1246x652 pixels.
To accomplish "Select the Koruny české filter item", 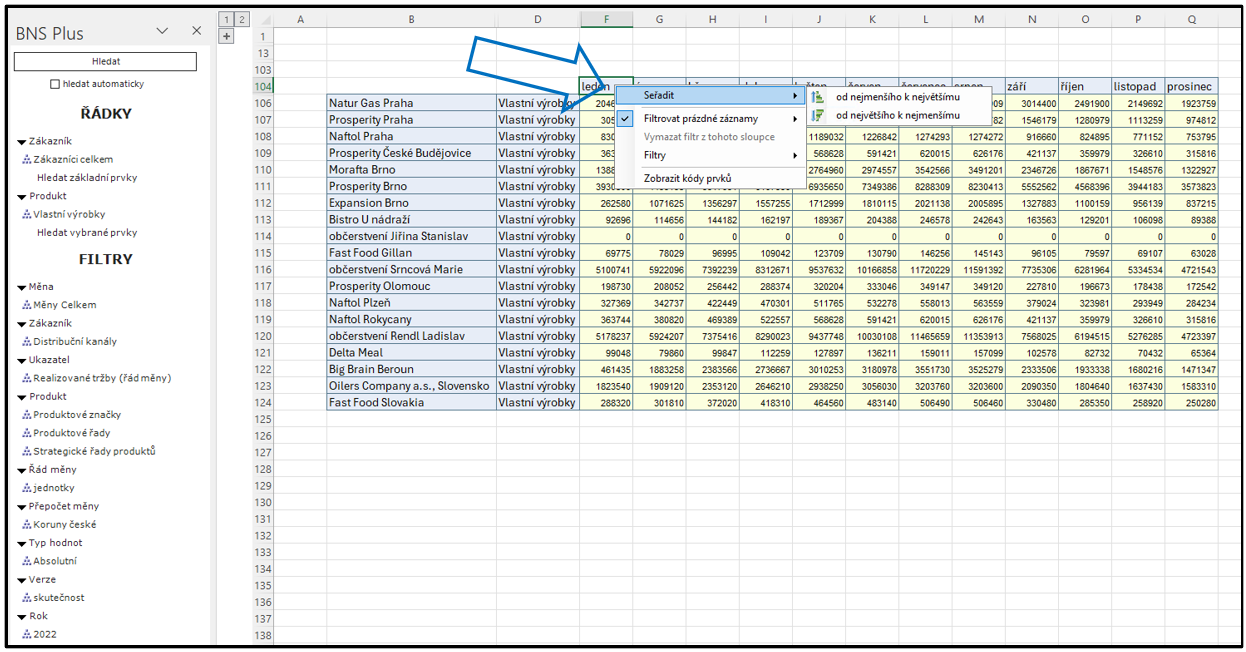I will (x=65, y=524).
